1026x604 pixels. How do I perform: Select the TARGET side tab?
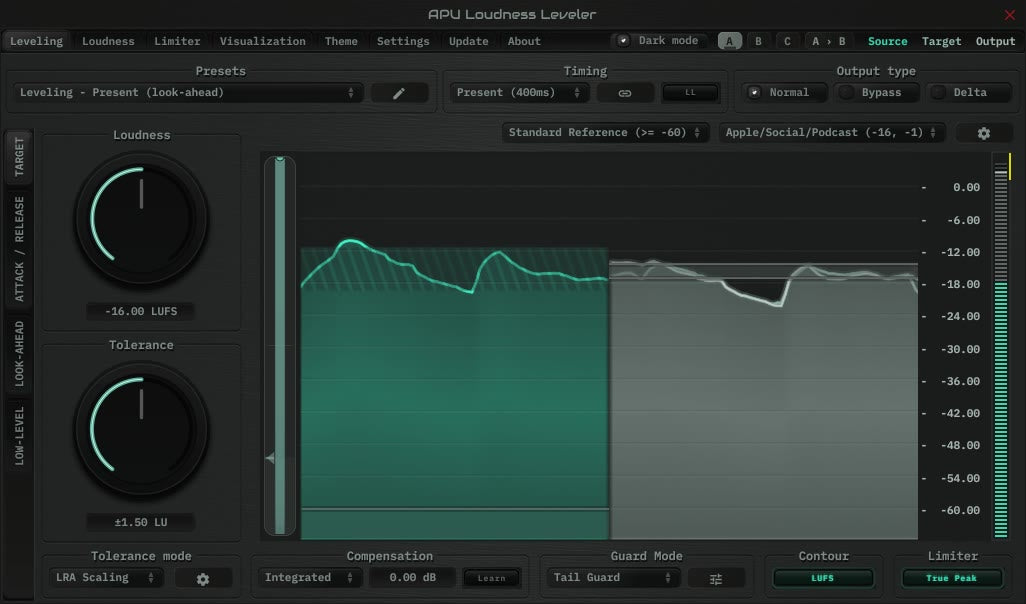[19, 157]
